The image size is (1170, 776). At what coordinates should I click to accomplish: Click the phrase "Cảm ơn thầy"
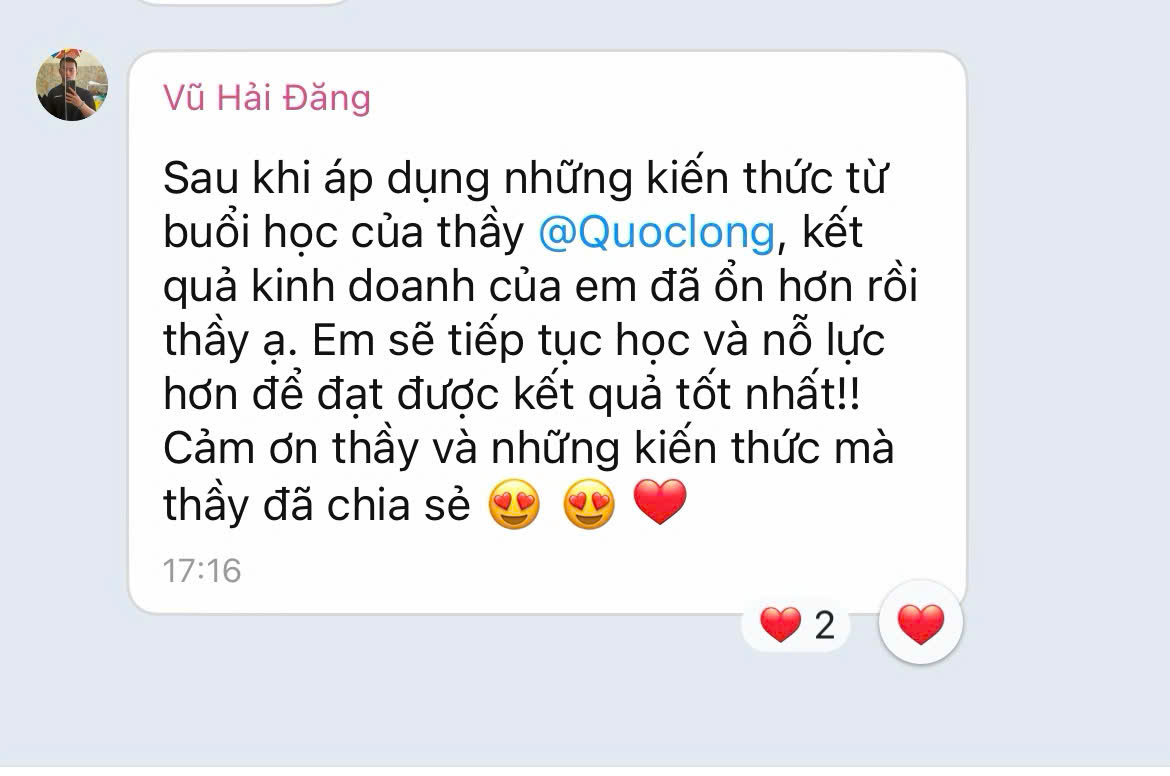click(x=291, y=449)
